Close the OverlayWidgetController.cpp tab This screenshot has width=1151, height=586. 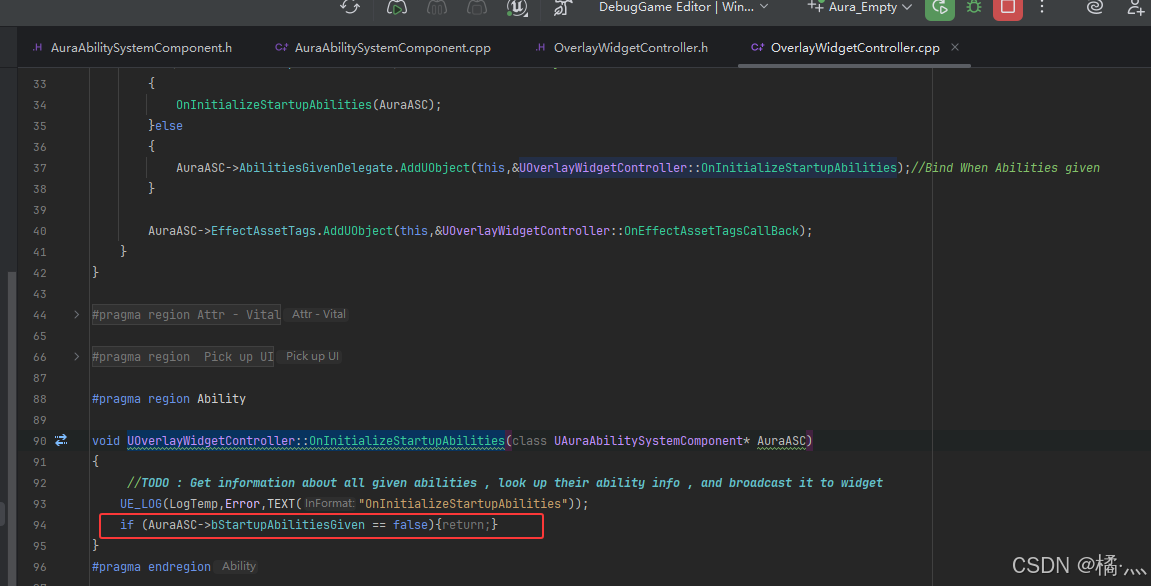tap(955, 47)
